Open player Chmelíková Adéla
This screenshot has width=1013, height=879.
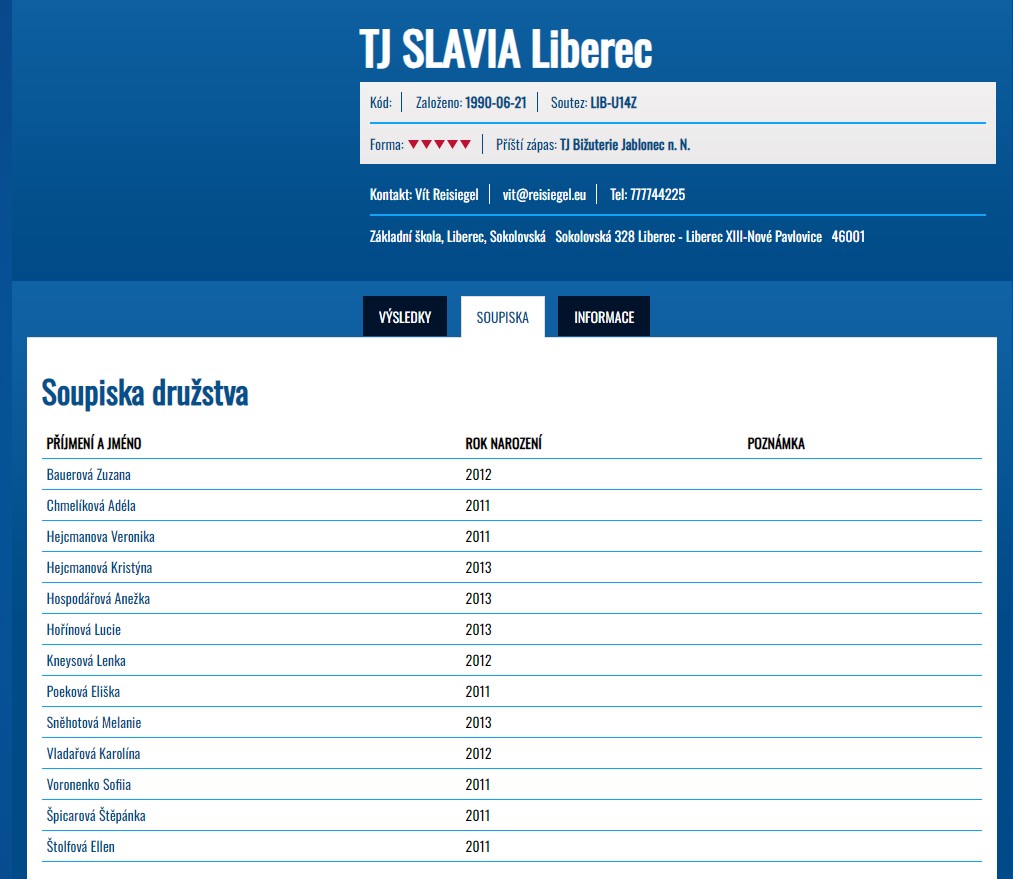[x=91, y=506]
